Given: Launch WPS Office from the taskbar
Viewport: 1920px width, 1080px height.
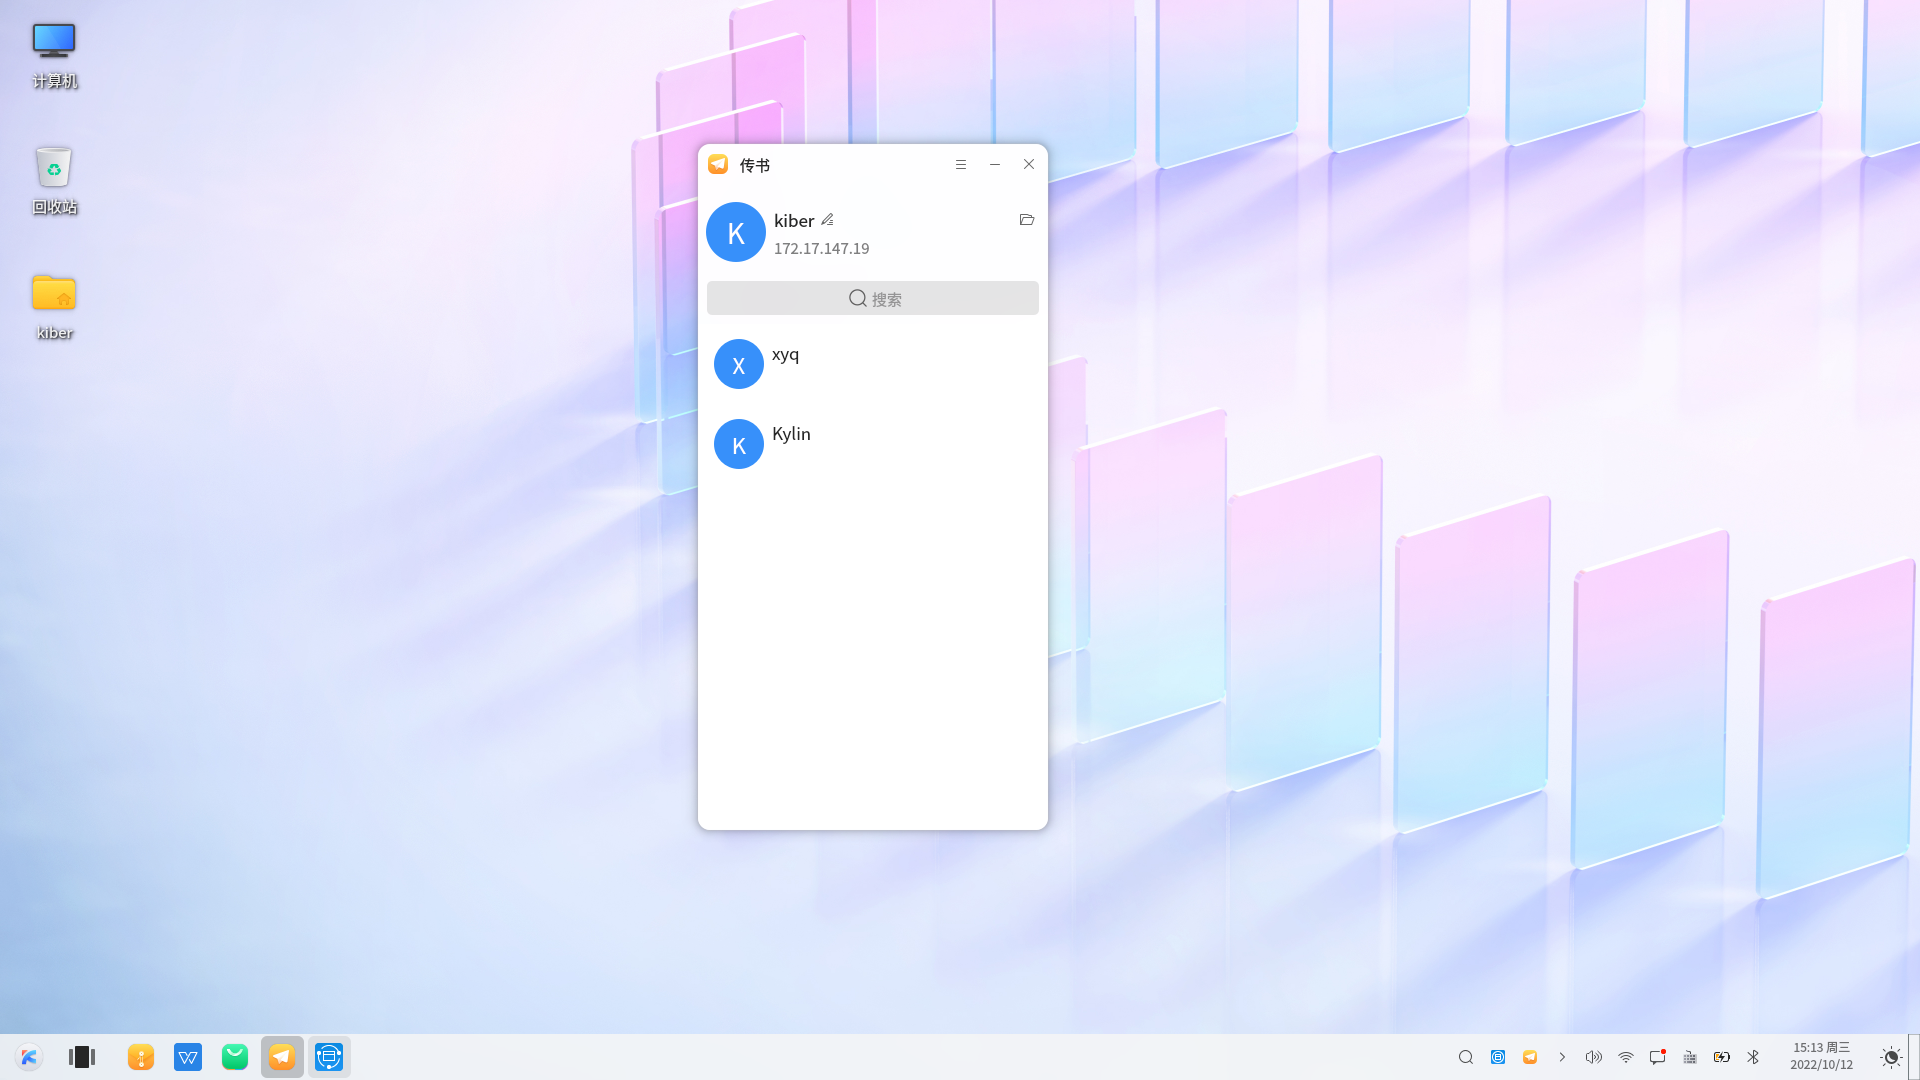Looking at the screenshot, I should [188, 1057].
